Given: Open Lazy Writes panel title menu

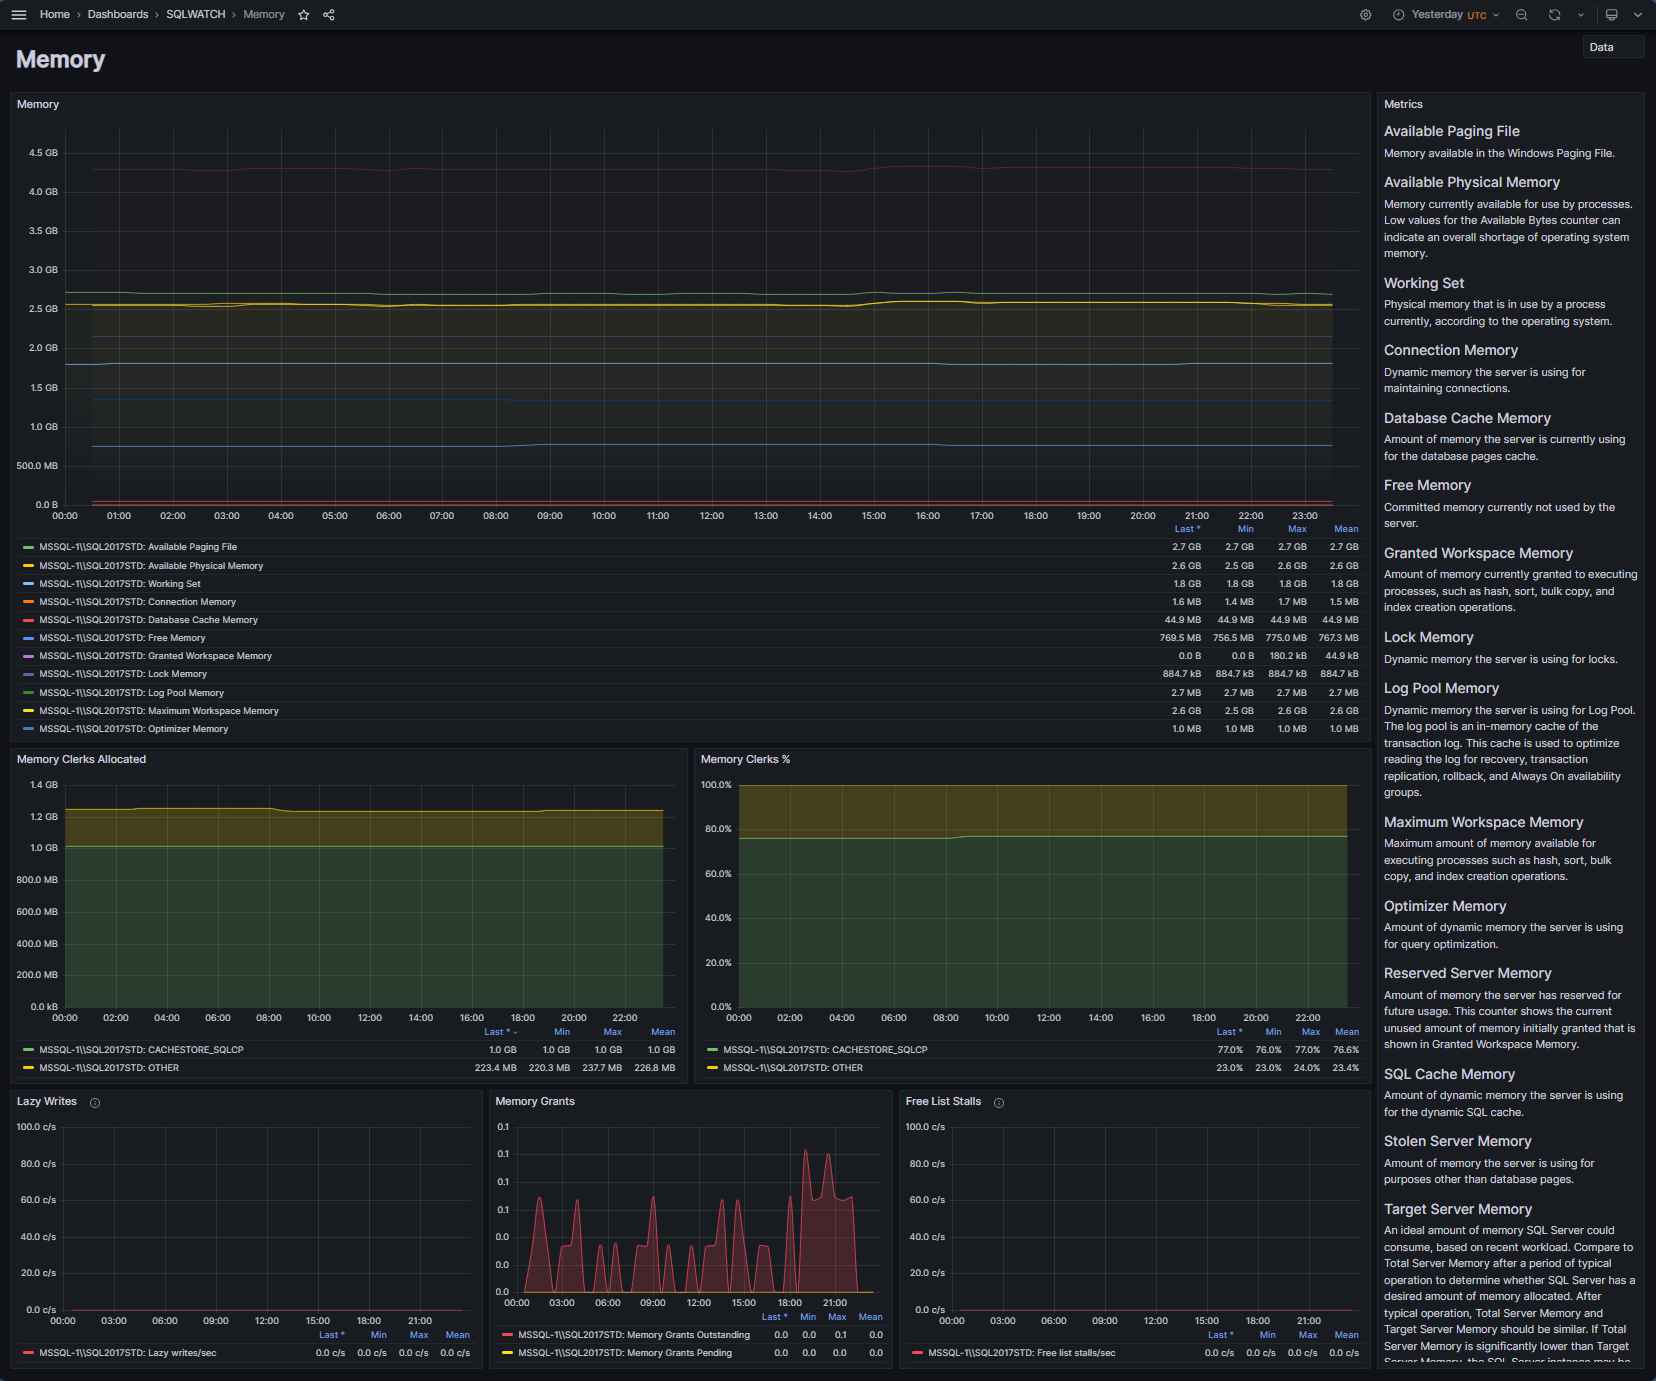Looking at the screenshot, I should [x=47, y=1101].
